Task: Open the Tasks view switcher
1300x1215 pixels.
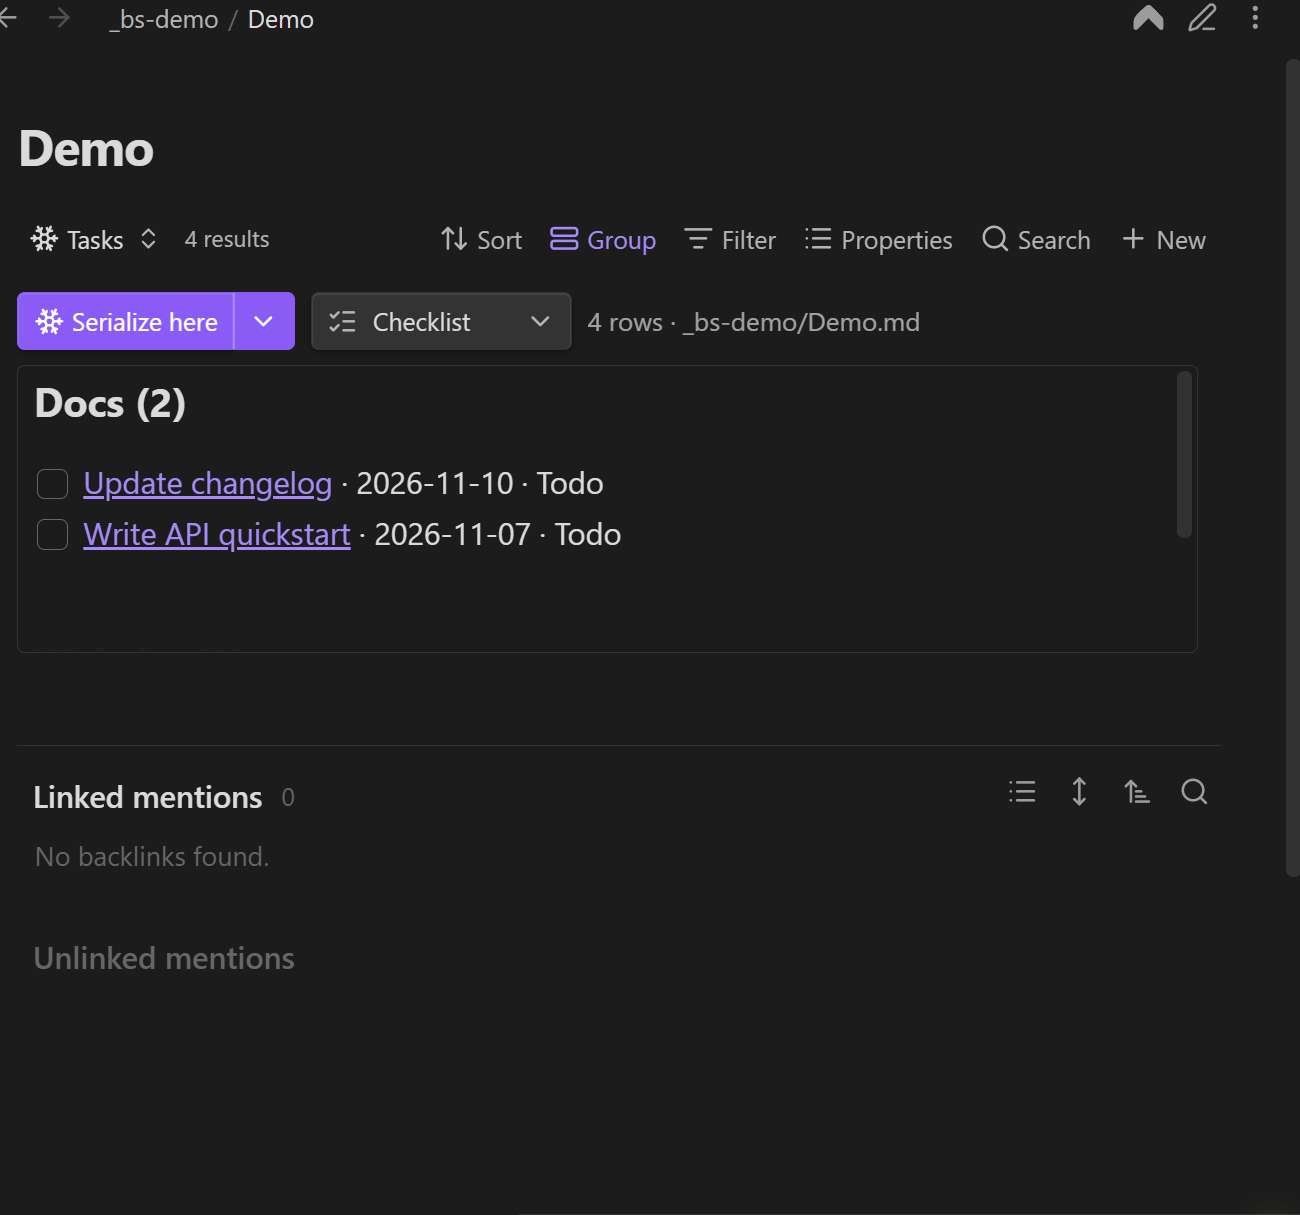Action: pyautogui.click(x=94, y=240)
